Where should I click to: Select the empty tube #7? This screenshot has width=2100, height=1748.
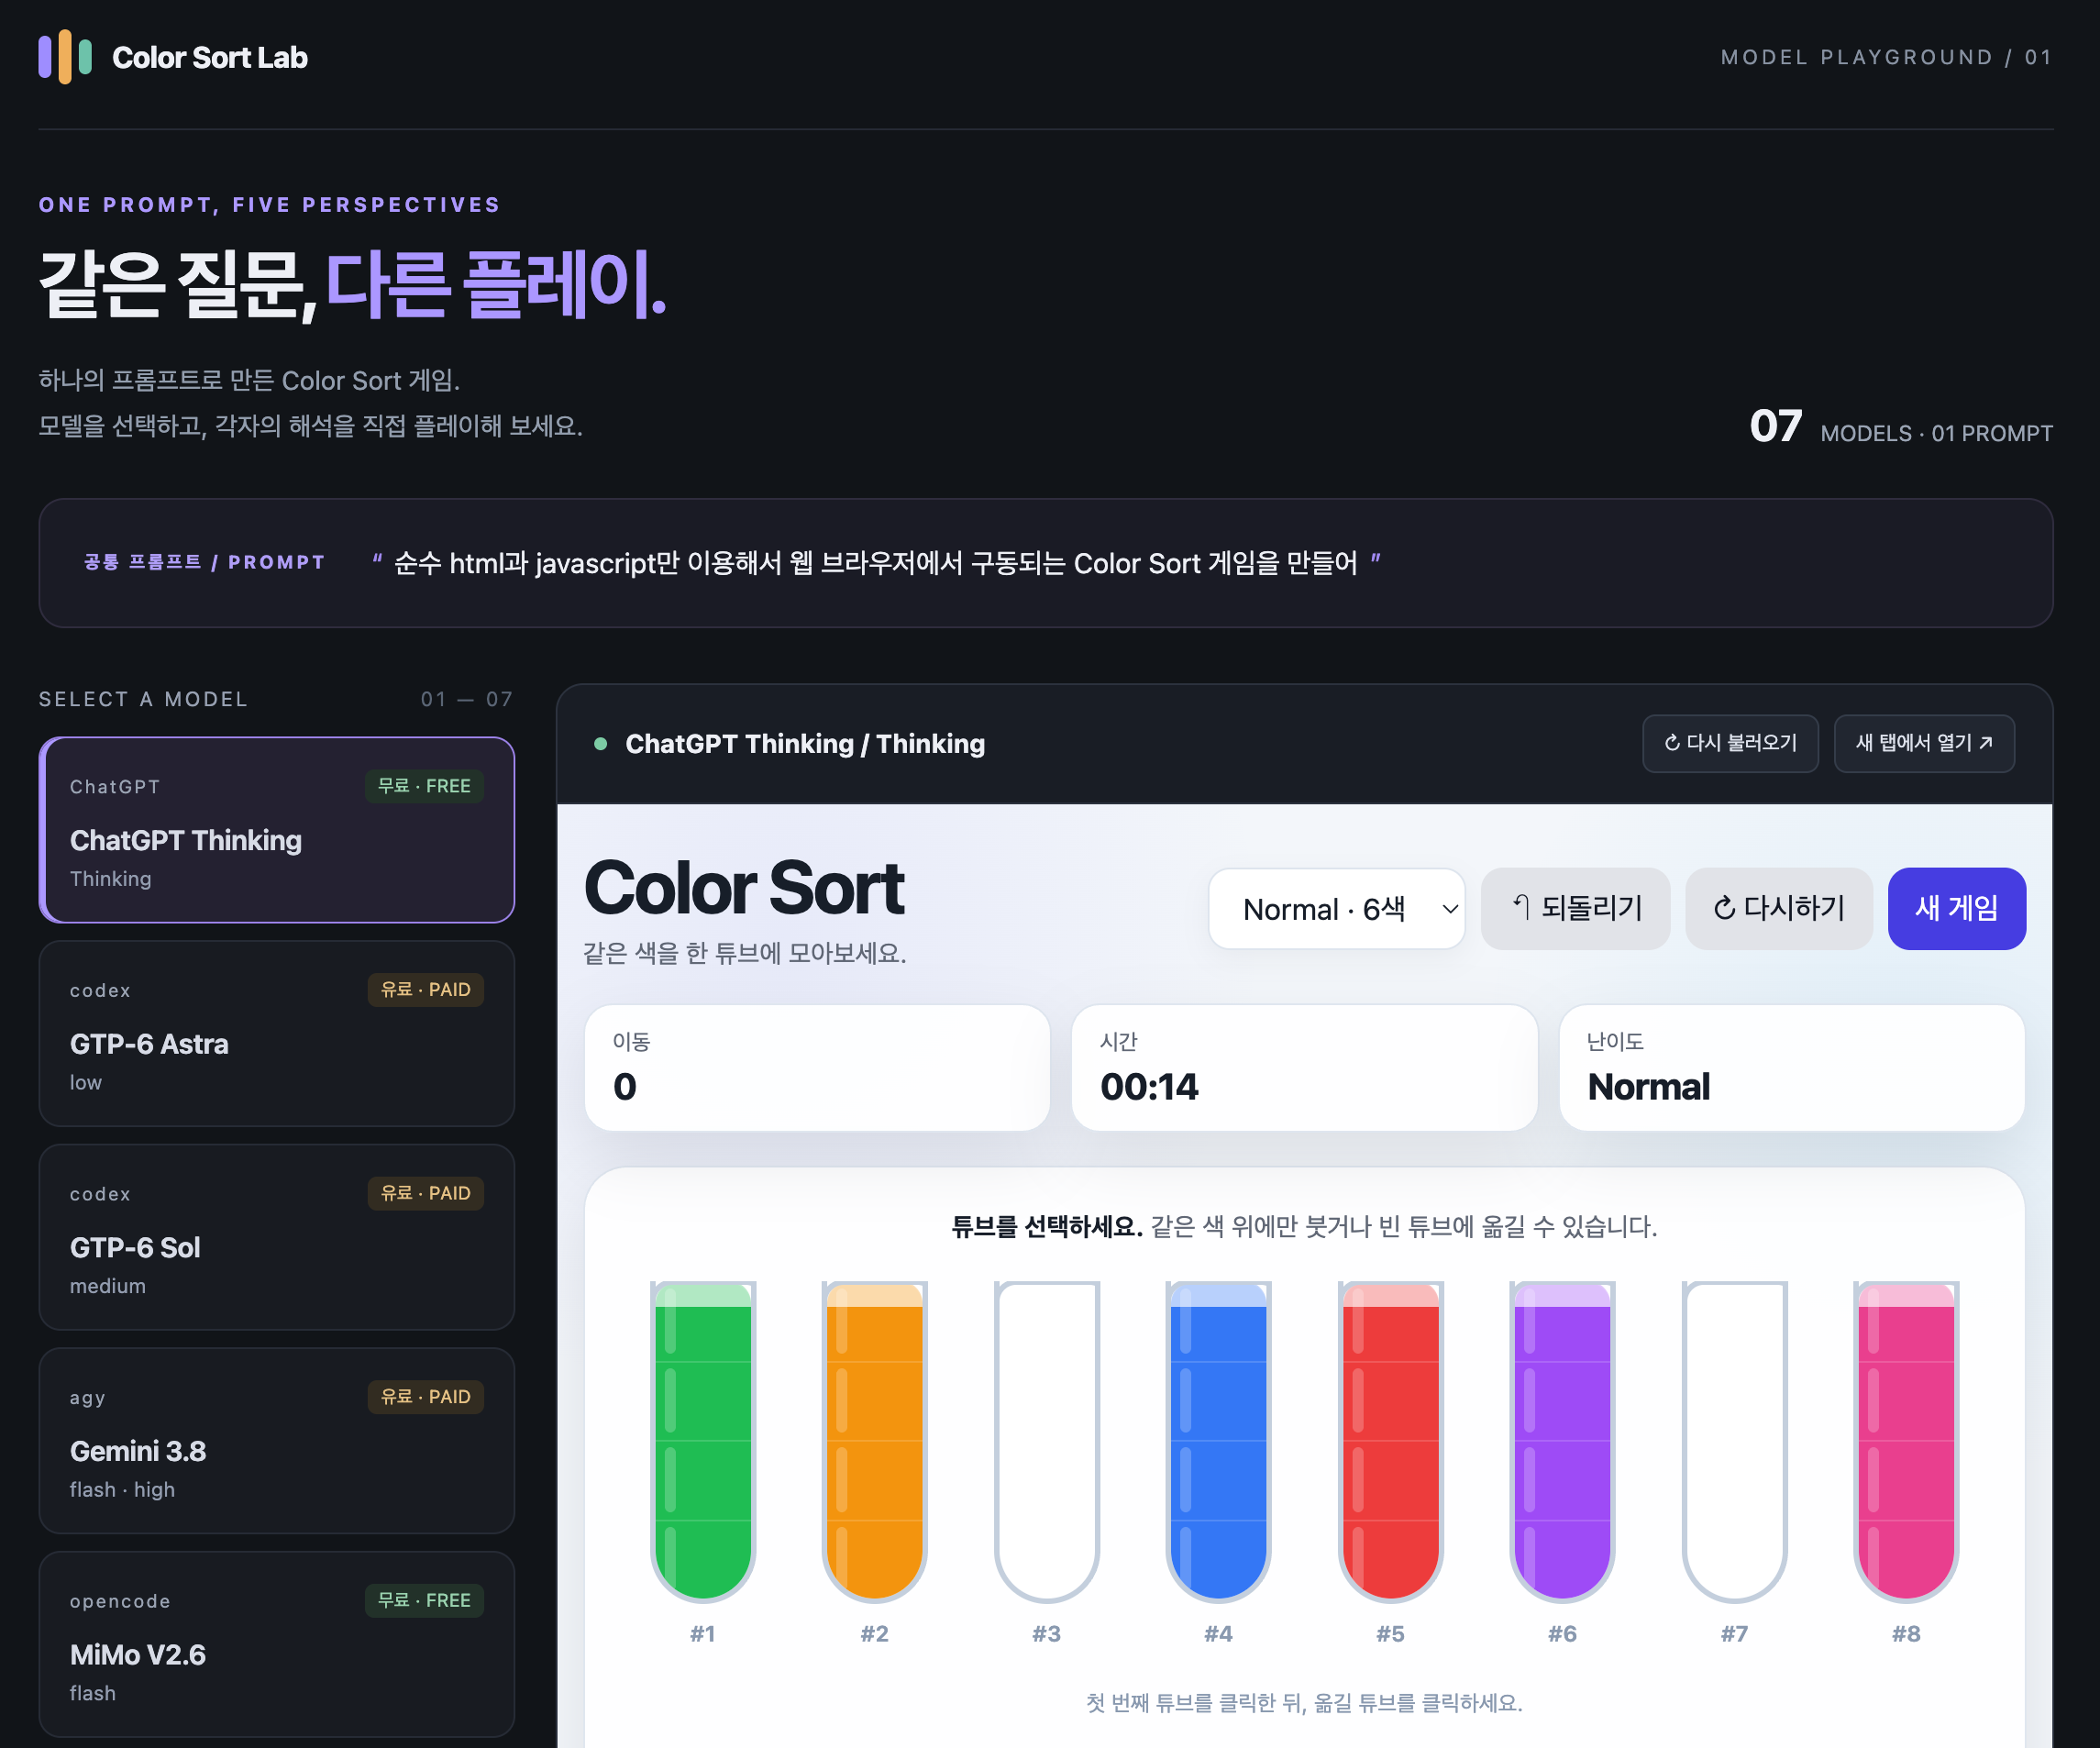click(x=1734, y=1441)
